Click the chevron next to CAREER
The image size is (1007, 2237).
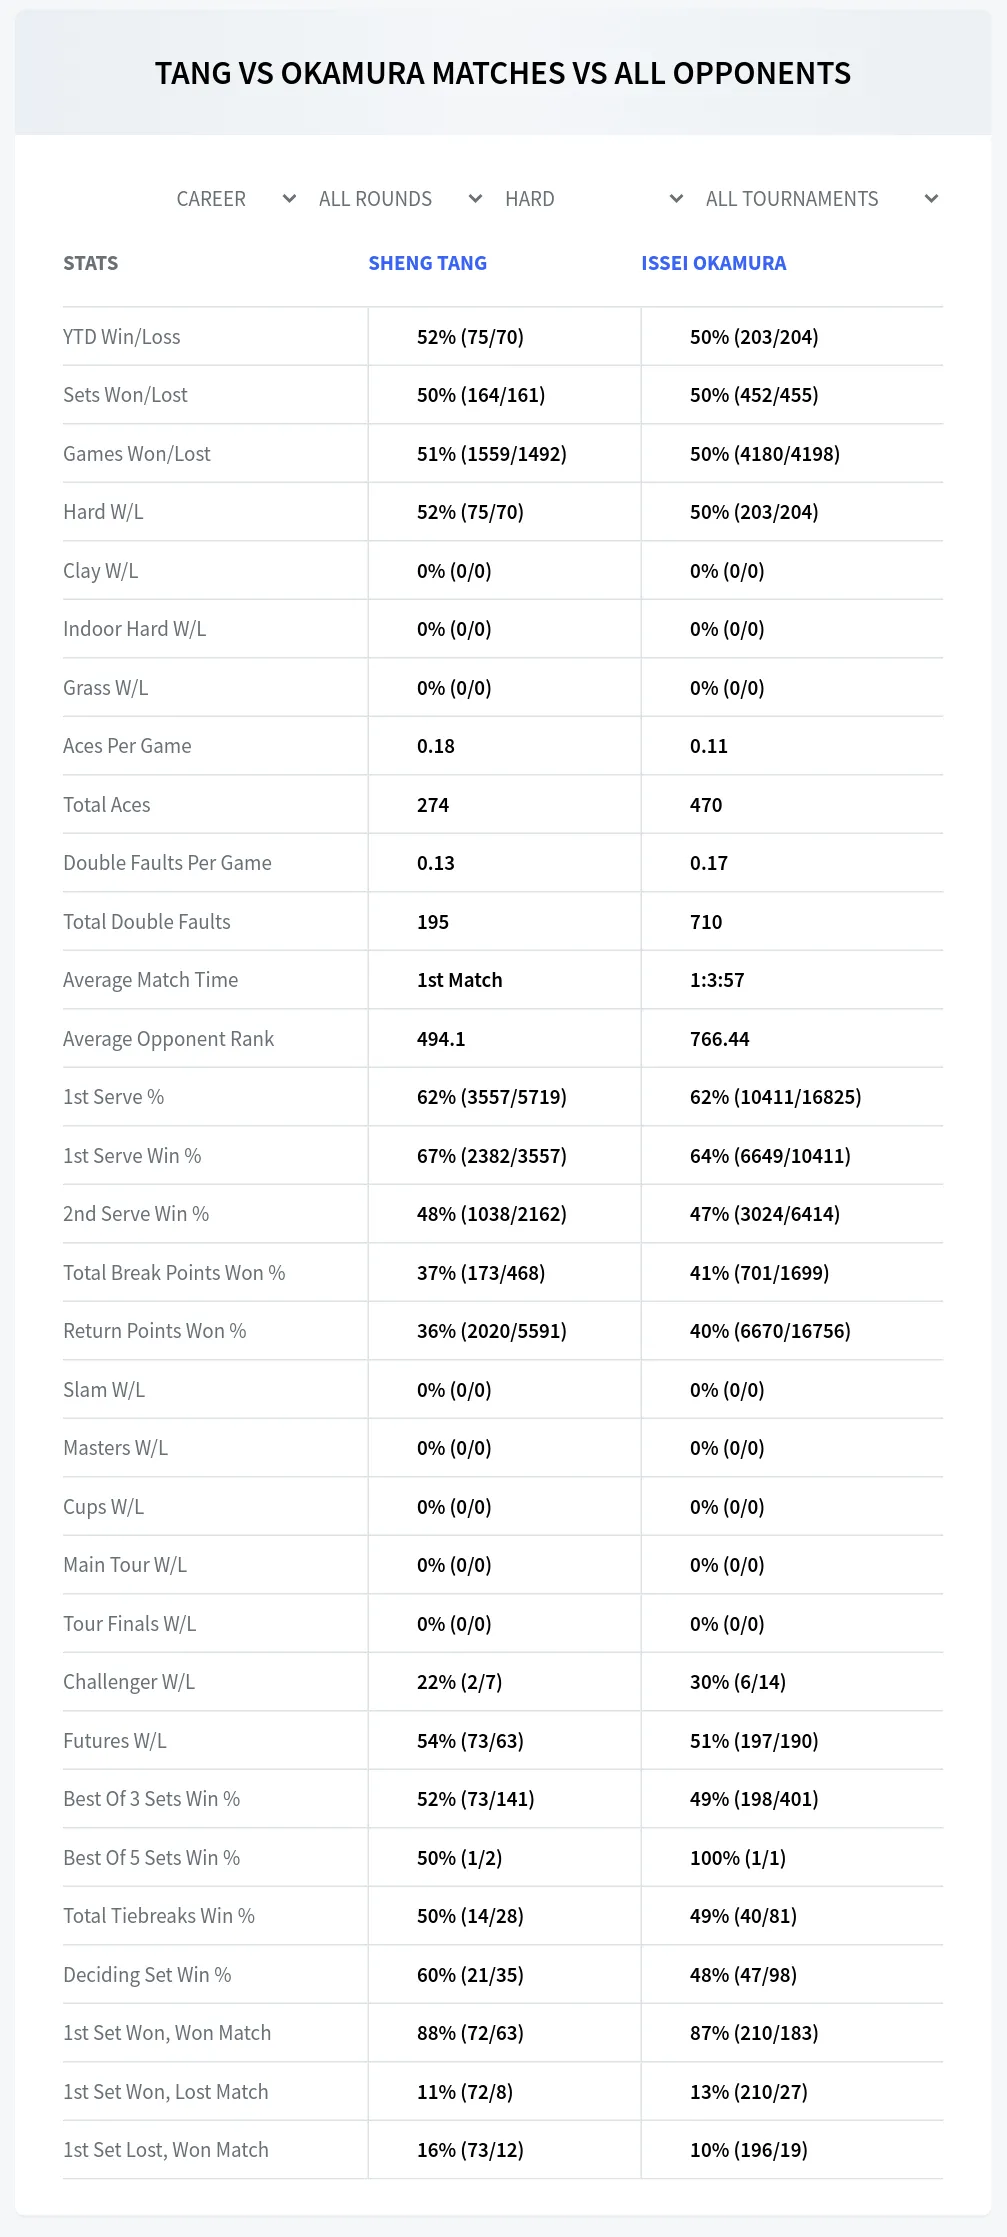coord(289,199)
